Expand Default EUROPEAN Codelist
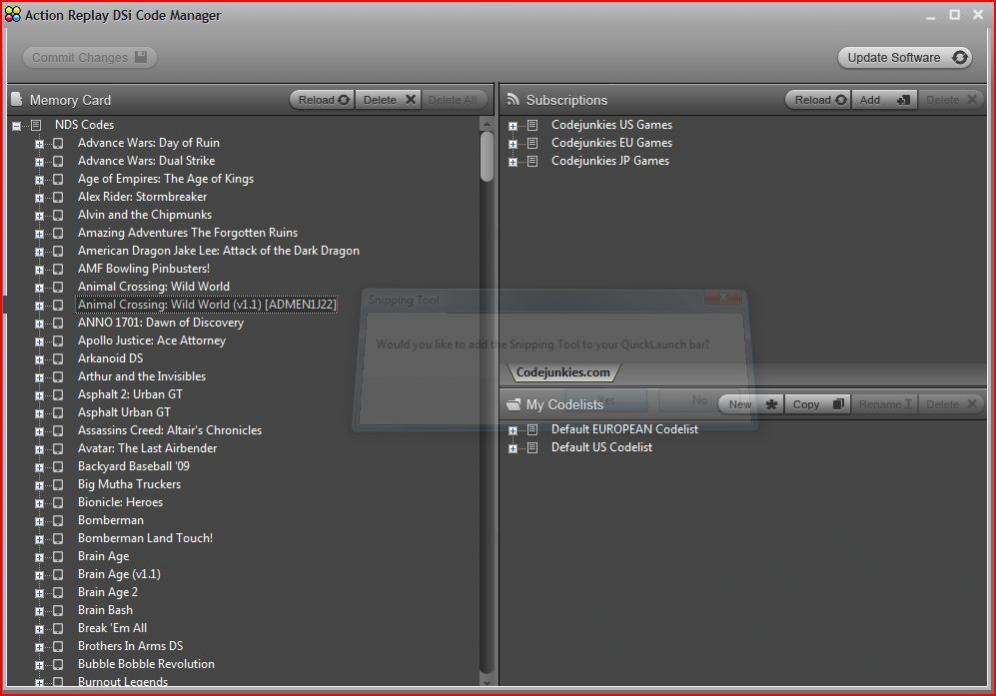Viewport: 996px width, 696px height. (513, 431)
